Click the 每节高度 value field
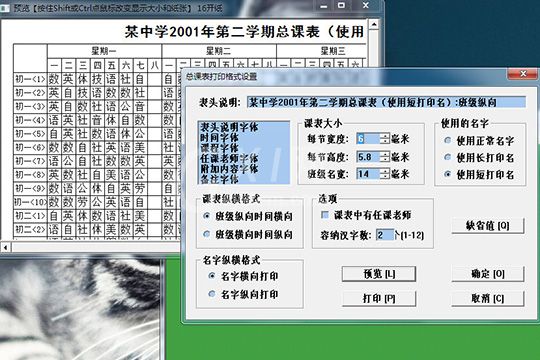 [368, 157]
